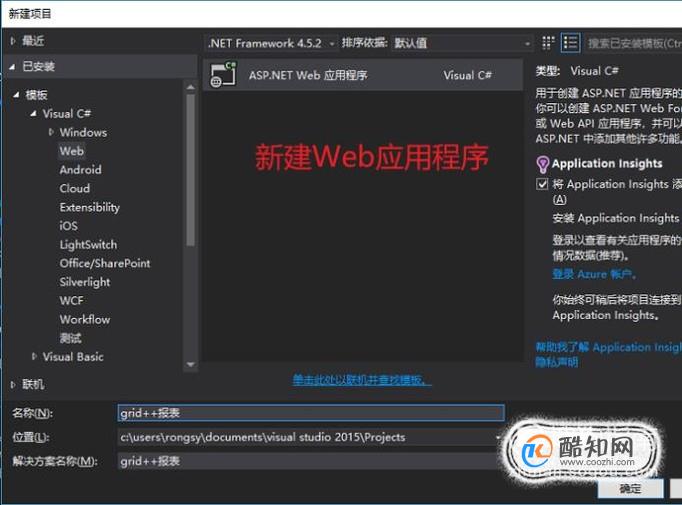Collapse the Visual C# tree node
The image size is (682, 505).
[x=33, y=114]
